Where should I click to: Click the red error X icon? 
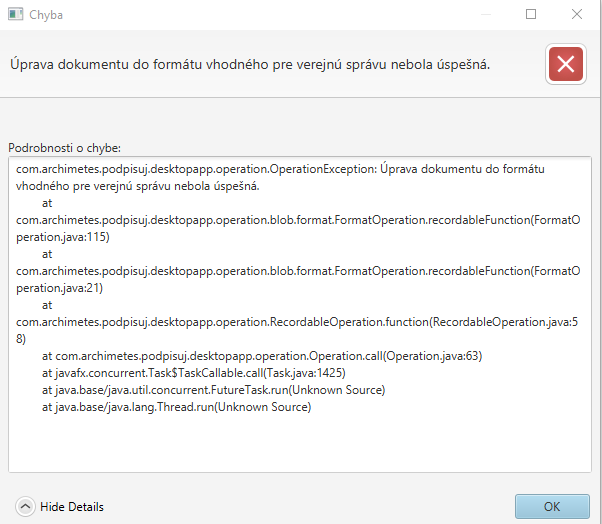click(x=566, y=65)
